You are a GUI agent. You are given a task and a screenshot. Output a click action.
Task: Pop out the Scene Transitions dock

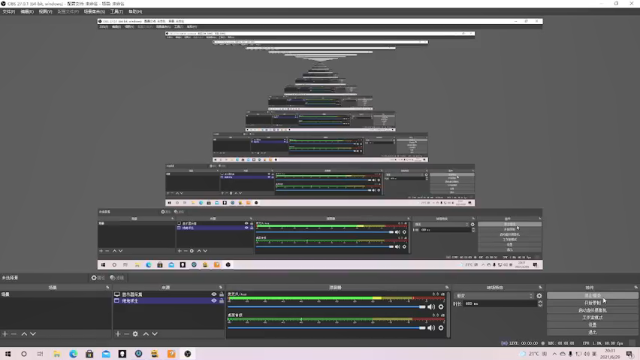click(x=540, y=287)
